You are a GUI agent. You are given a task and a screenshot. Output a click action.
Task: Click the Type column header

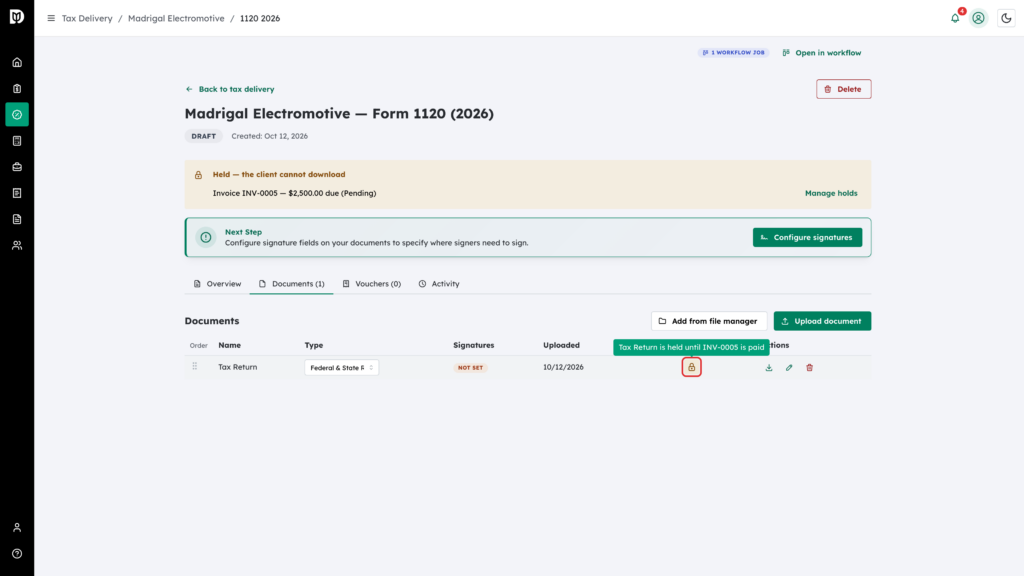click(313, 345)
